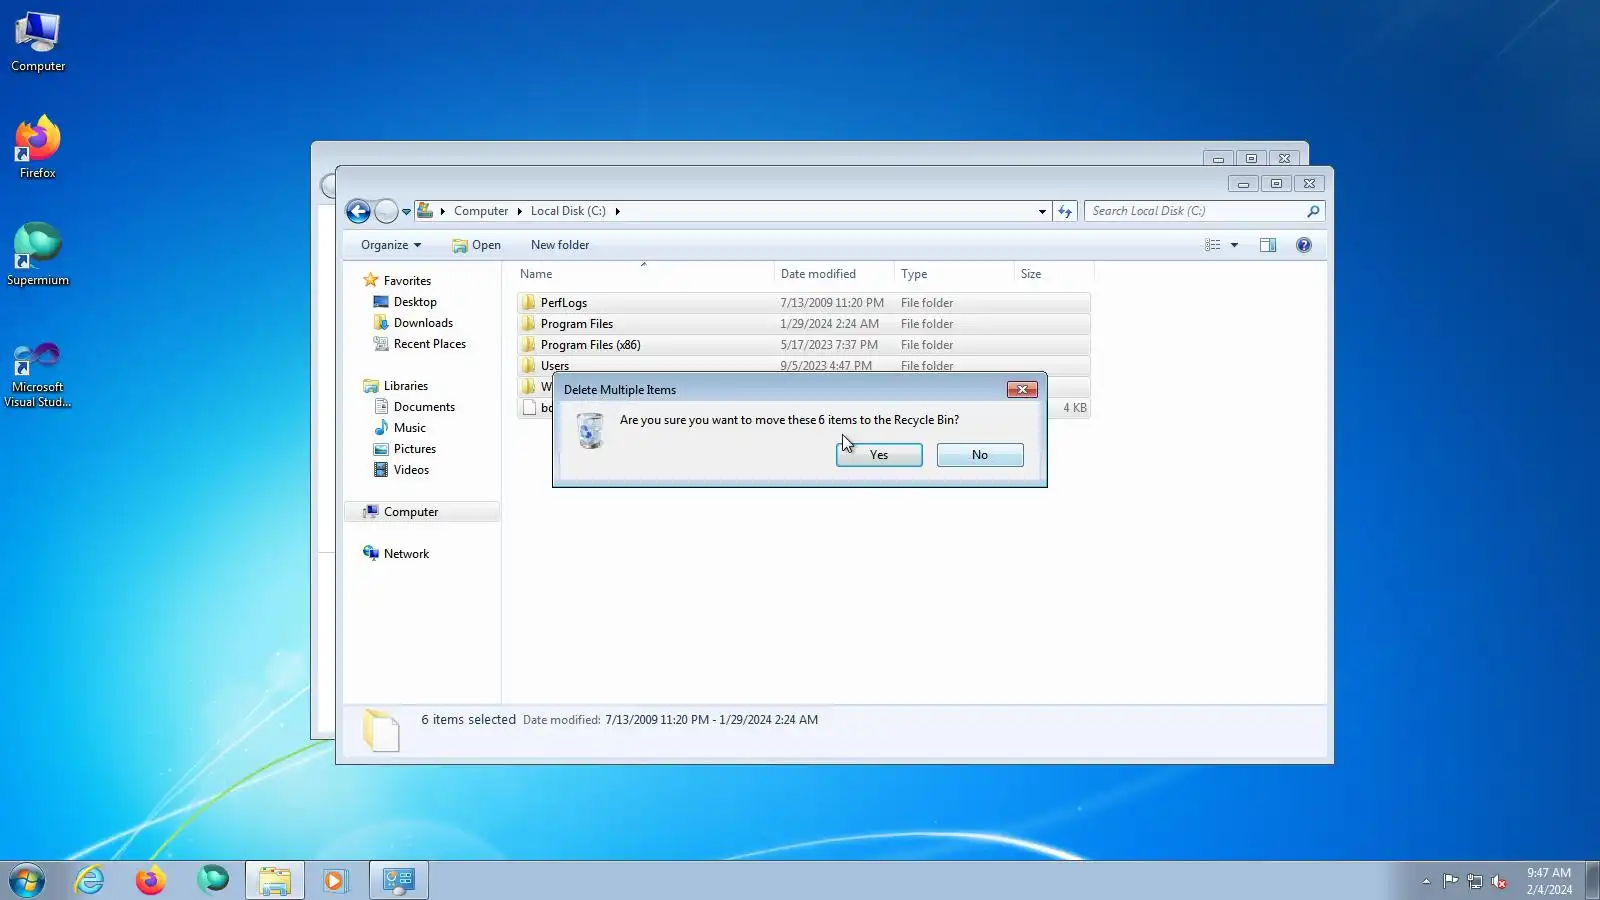Launch Firefox from the taskbar

[x=151, y=880]
